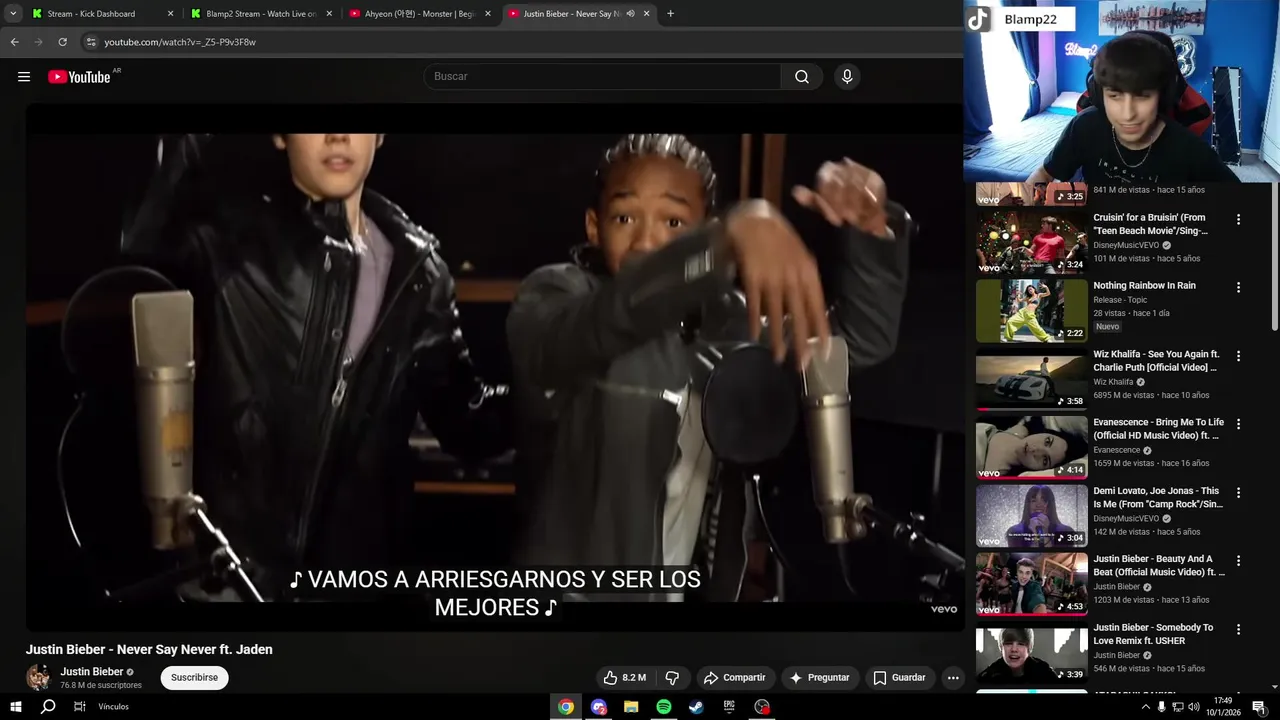Dislike the Never Say Never video
The width and height of the screenshot is (1280, 720).
672,678
